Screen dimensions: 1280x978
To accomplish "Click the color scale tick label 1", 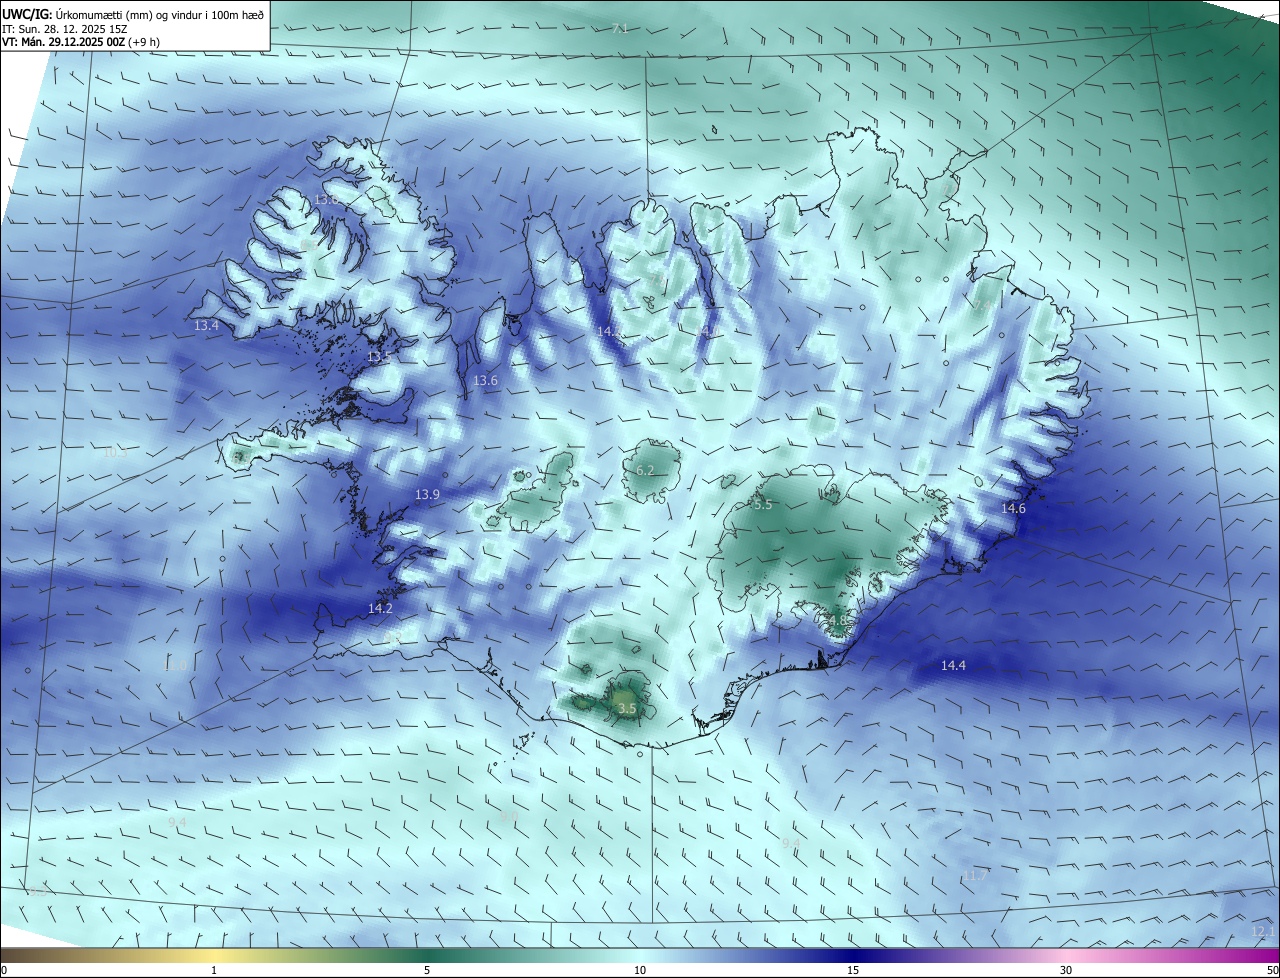I will [x=214, y=970].
